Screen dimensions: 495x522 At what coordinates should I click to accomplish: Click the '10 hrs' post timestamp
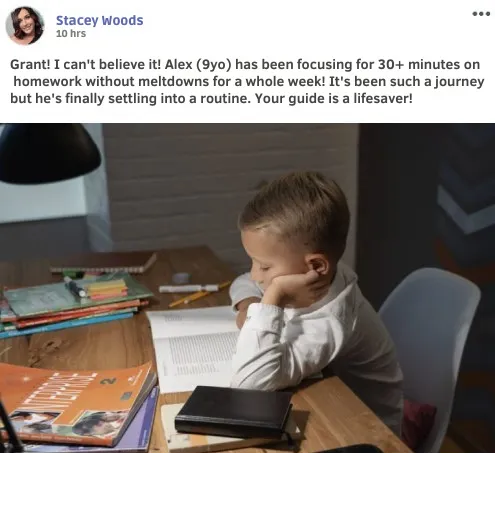(x=71, y=34)
